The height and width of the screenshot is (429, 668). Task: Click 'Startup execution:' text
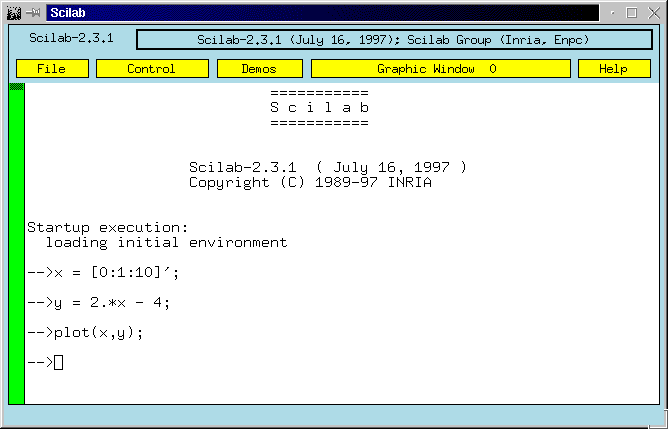(107, 227)
